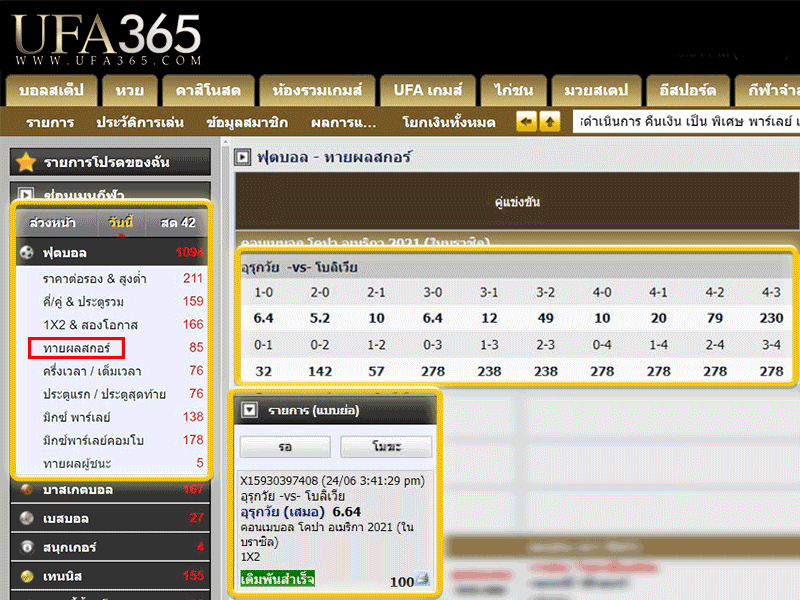
Task: Click the UFA365 logo
Action: (x=107, y=39)
